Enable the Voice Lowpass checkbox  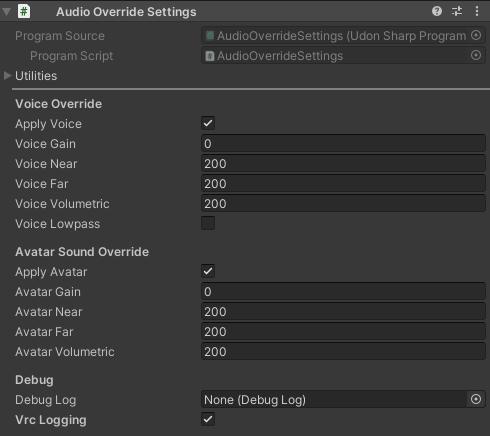tap(208, 223)
